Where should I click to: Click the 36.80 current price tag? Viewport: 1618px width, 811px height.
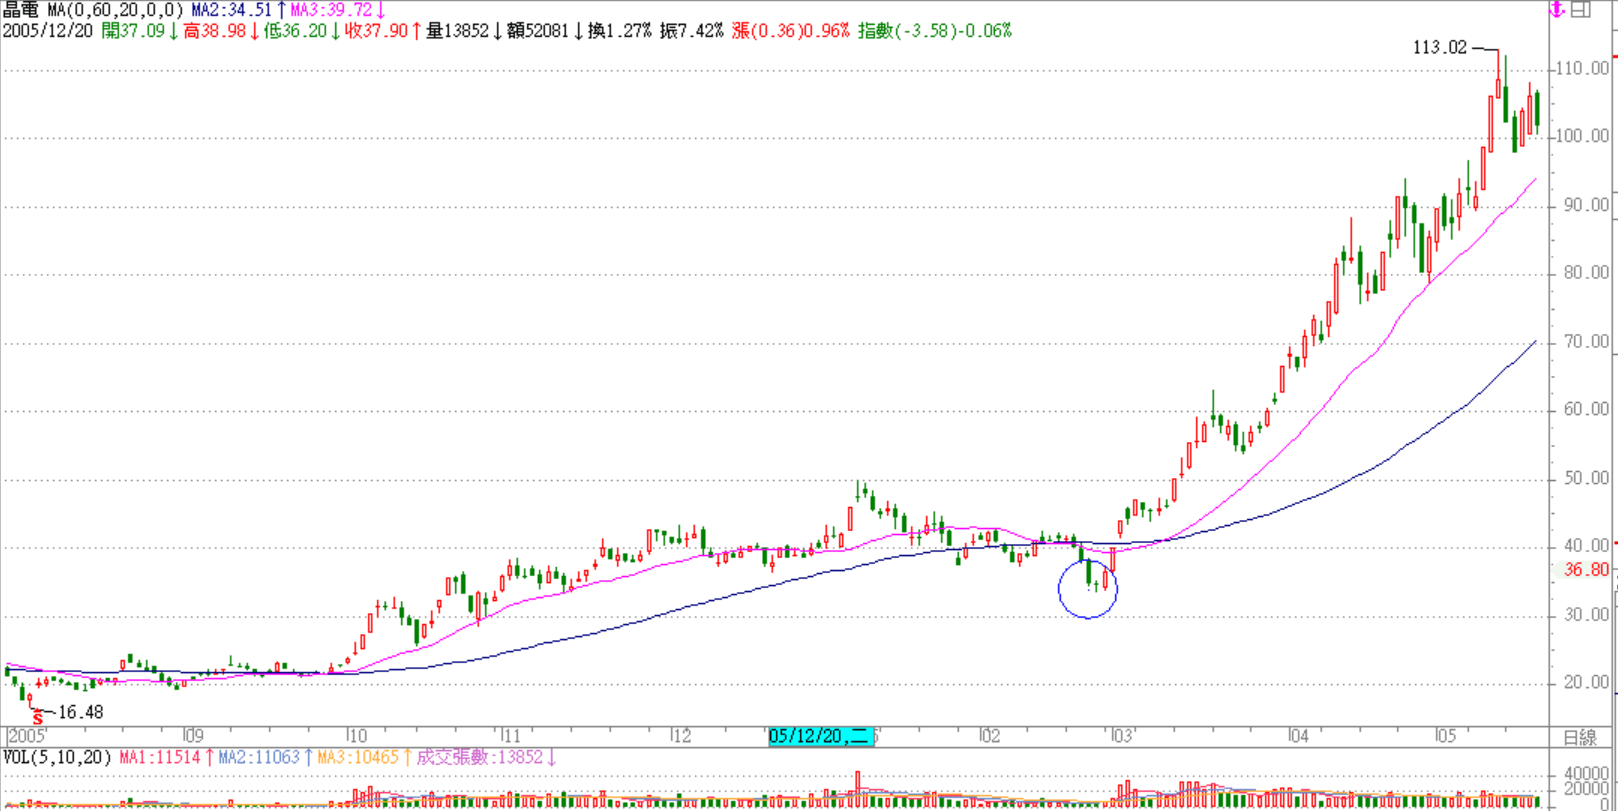coord(1586,570)
